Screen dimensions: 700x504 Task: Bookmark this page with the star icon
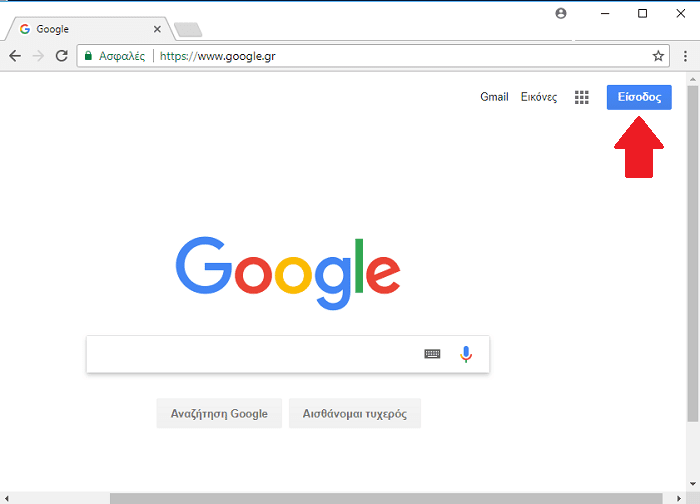(658, 56)
